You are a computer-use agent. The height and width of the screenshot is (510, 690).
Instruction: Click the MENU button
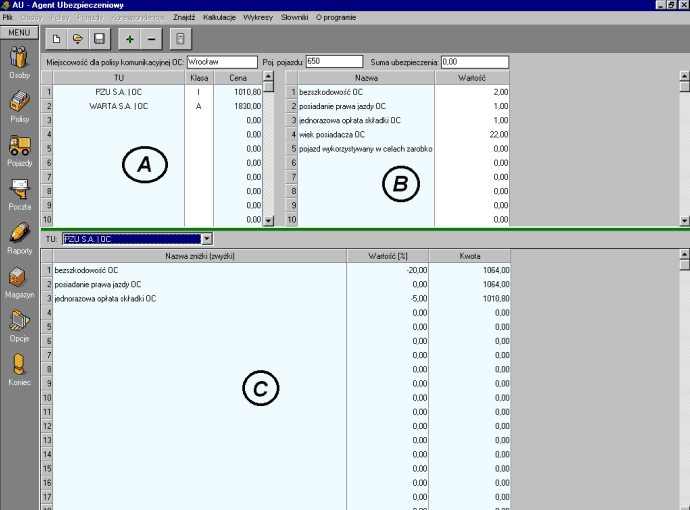click(x=19, y=33)
